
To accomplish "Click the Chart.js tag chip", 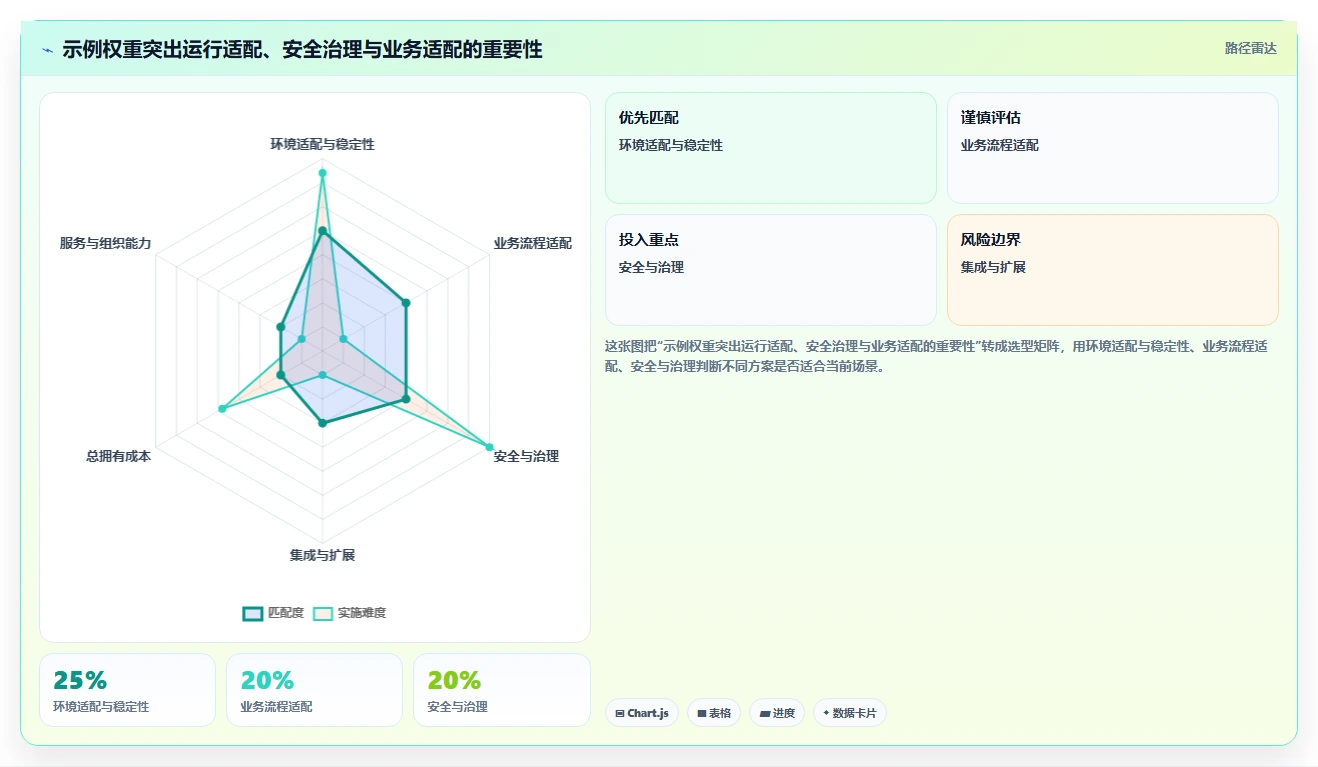I will coord(642,713).
